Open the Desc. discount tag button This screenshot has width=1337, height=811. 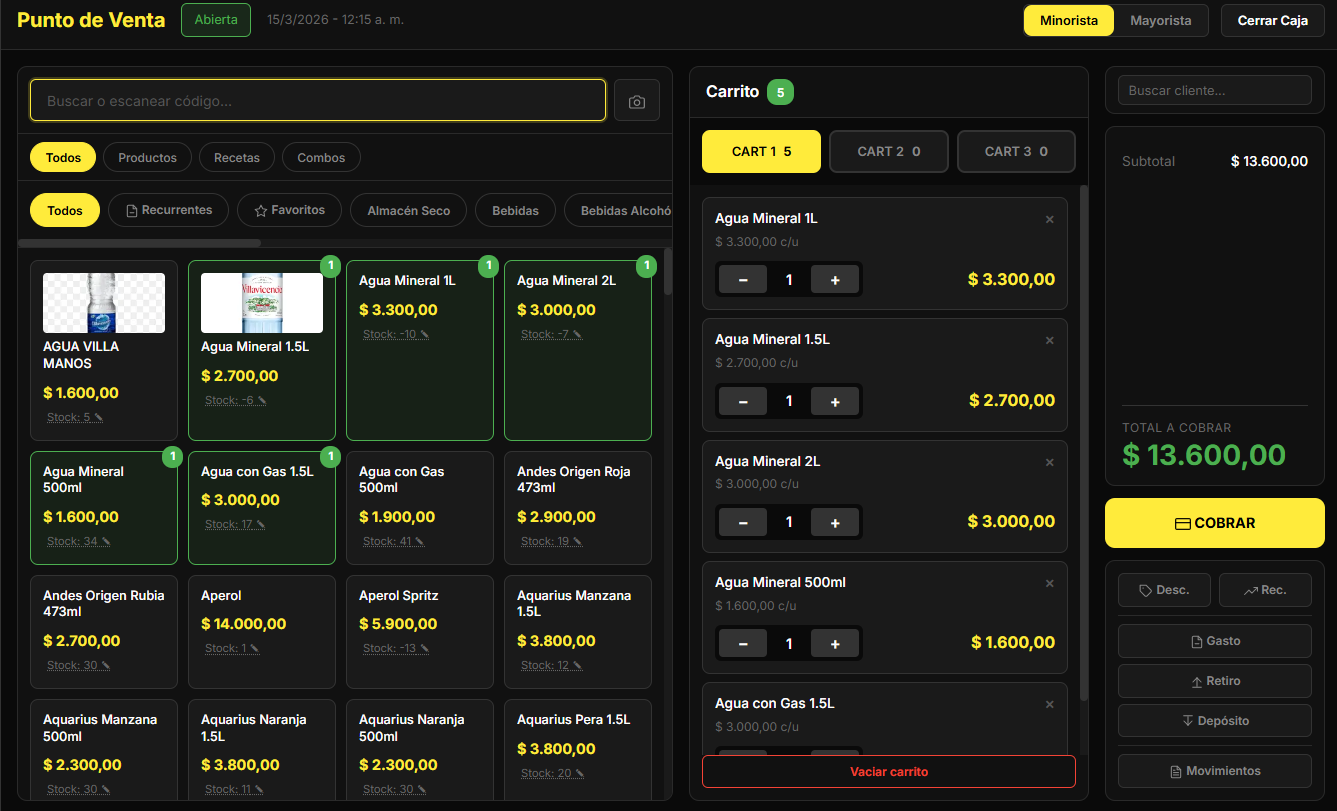click(x=1163, y=590)
